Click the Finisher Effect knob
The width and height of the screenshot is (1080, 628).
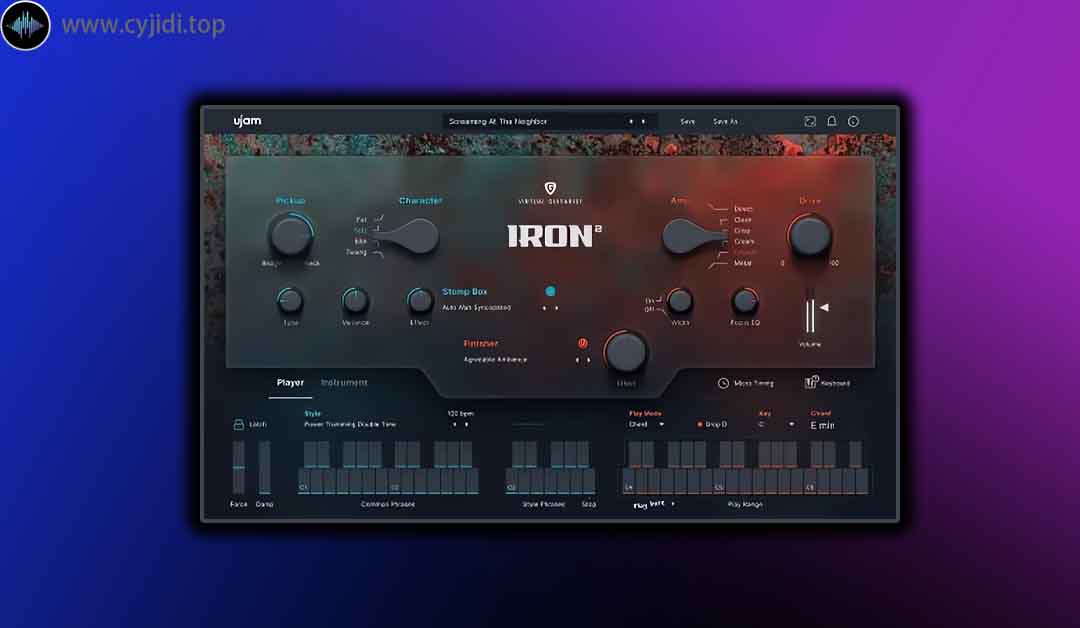click(626, 353)
